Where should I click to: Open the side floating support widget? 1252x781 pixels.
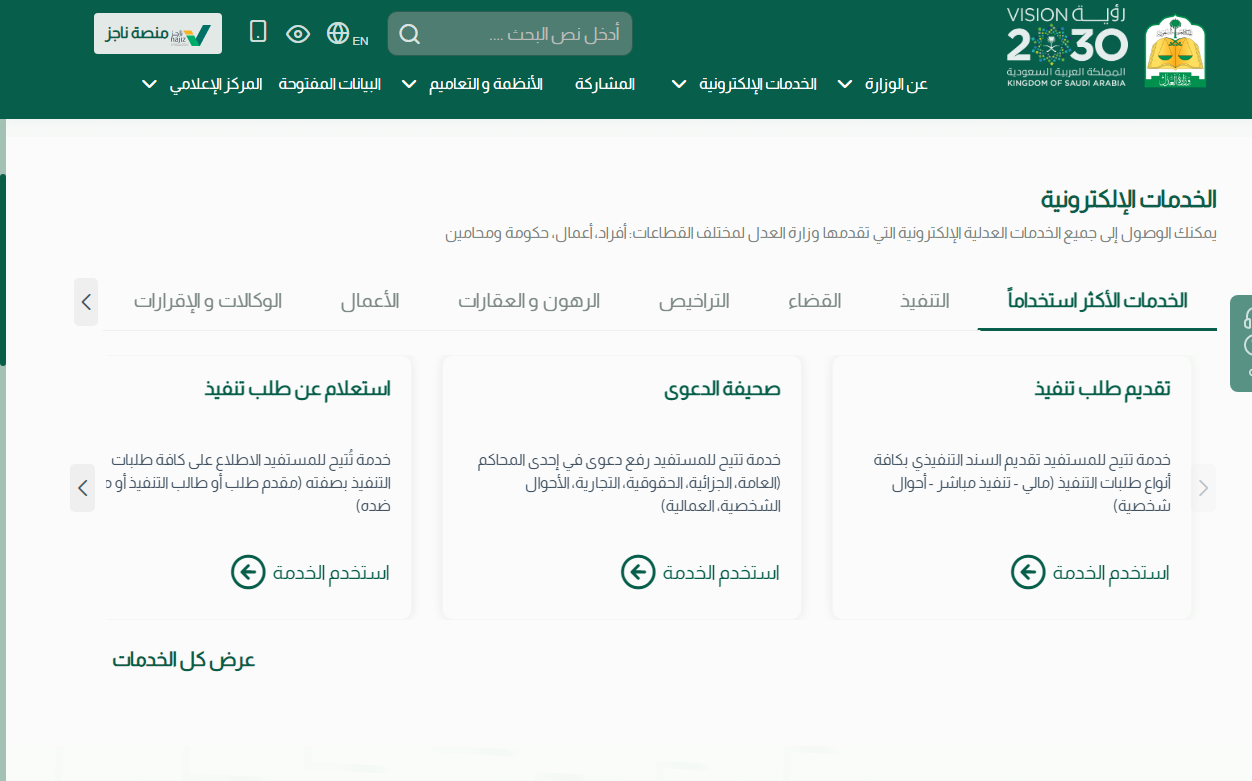point(1242,343)
